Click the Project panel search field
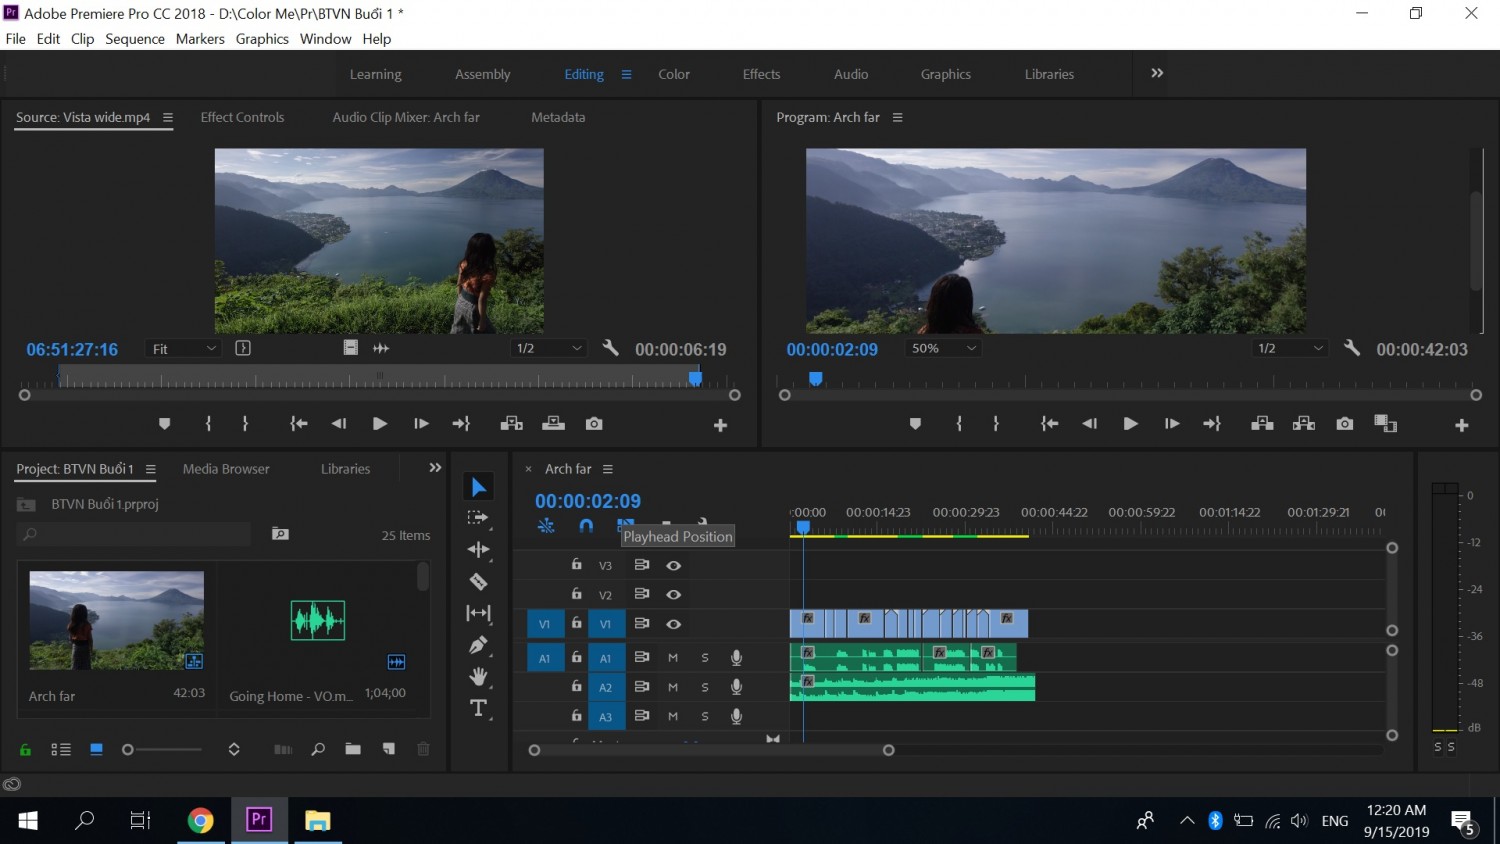Viewport: 1500px width, 844px height. point(134,534)
